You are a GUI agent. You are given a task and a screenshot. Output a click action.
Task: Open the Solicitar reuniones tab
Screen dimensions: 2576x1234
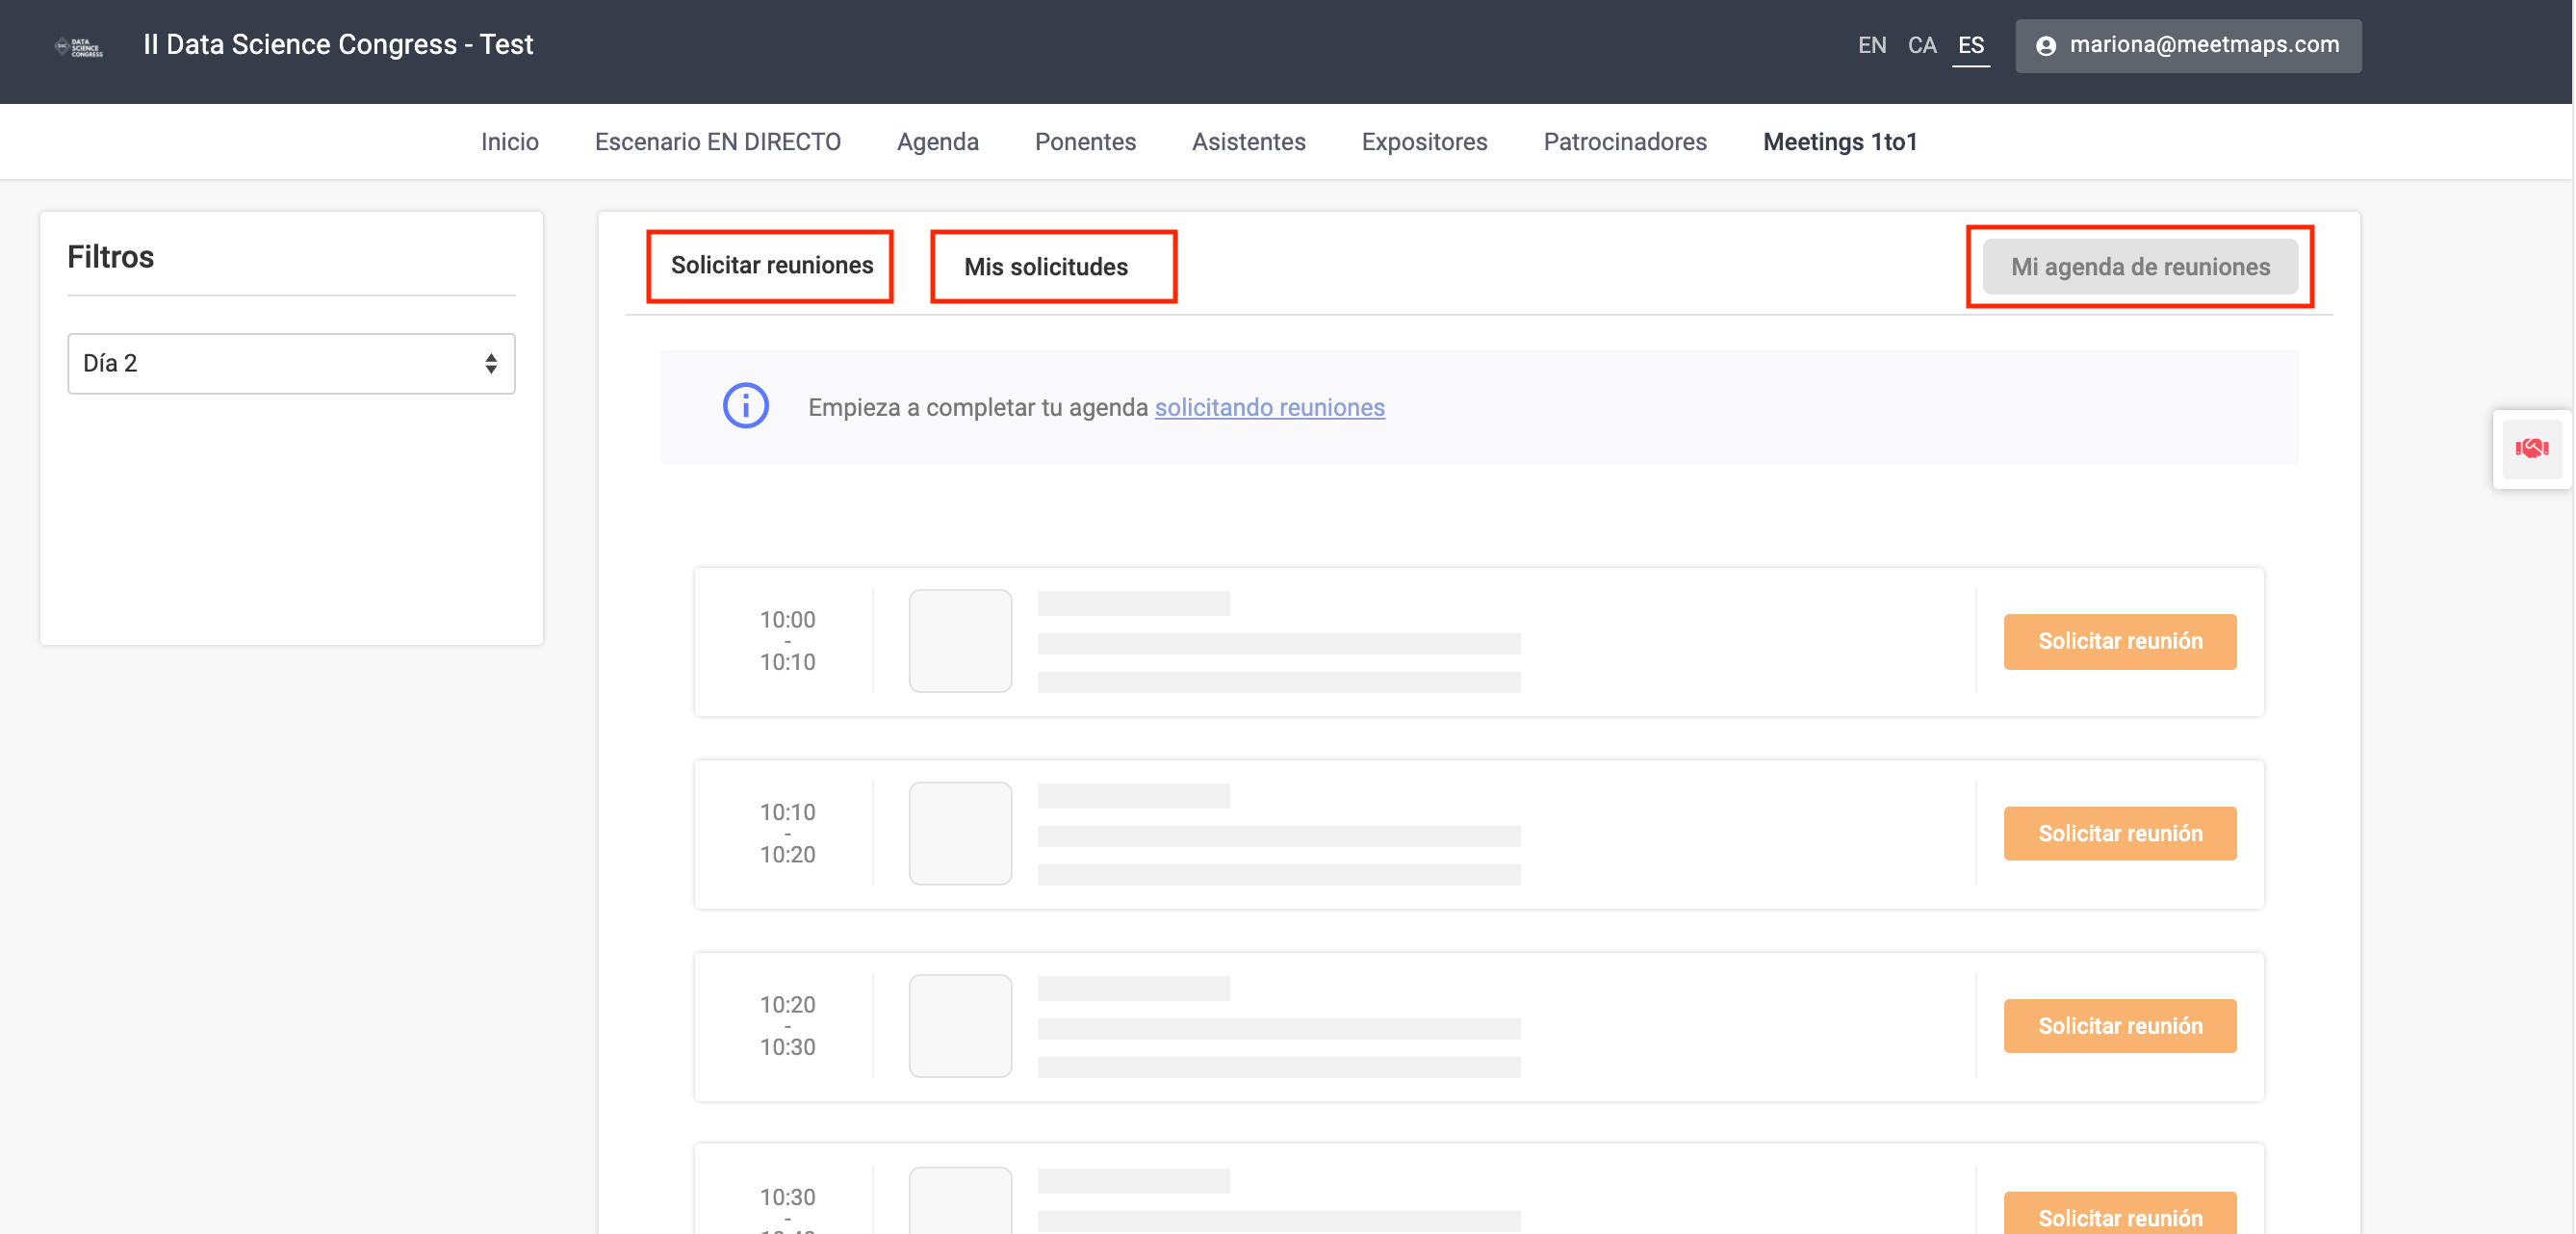[771, 265]
